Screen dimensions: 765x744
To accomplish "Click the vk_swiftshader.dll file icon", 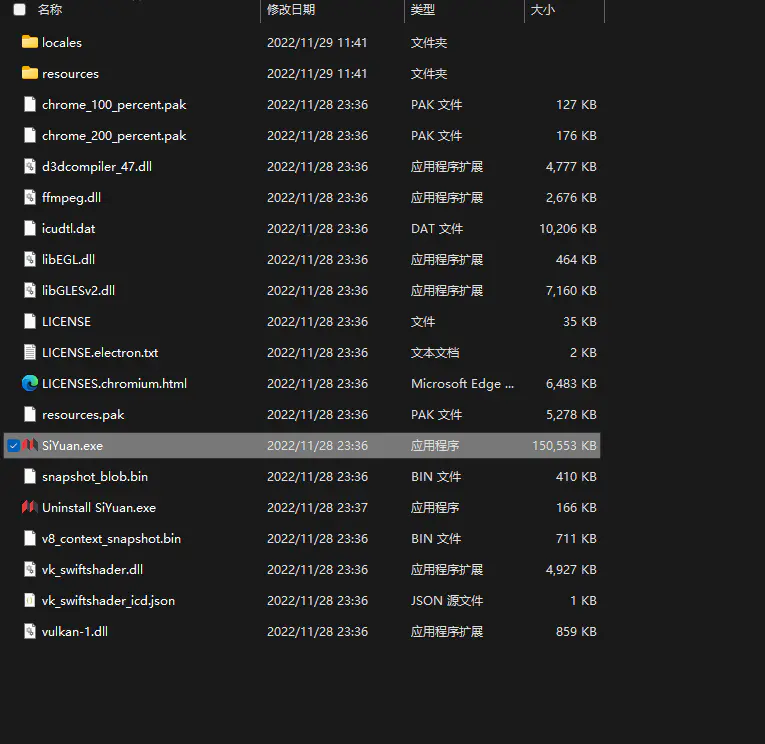I will coord(30,569).
